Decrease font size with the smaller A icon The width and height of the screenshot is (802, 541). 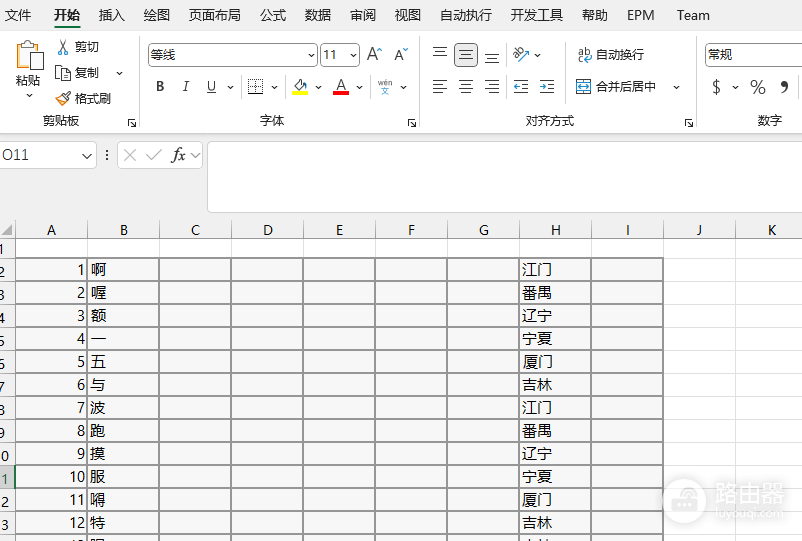401,54
